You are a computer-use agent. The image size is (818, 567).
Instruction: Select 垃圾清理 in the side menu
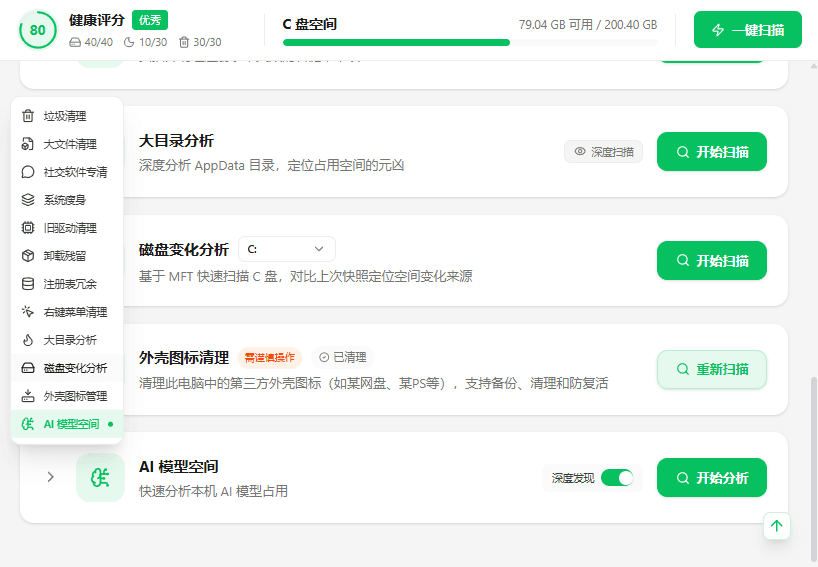click(67, 116)
